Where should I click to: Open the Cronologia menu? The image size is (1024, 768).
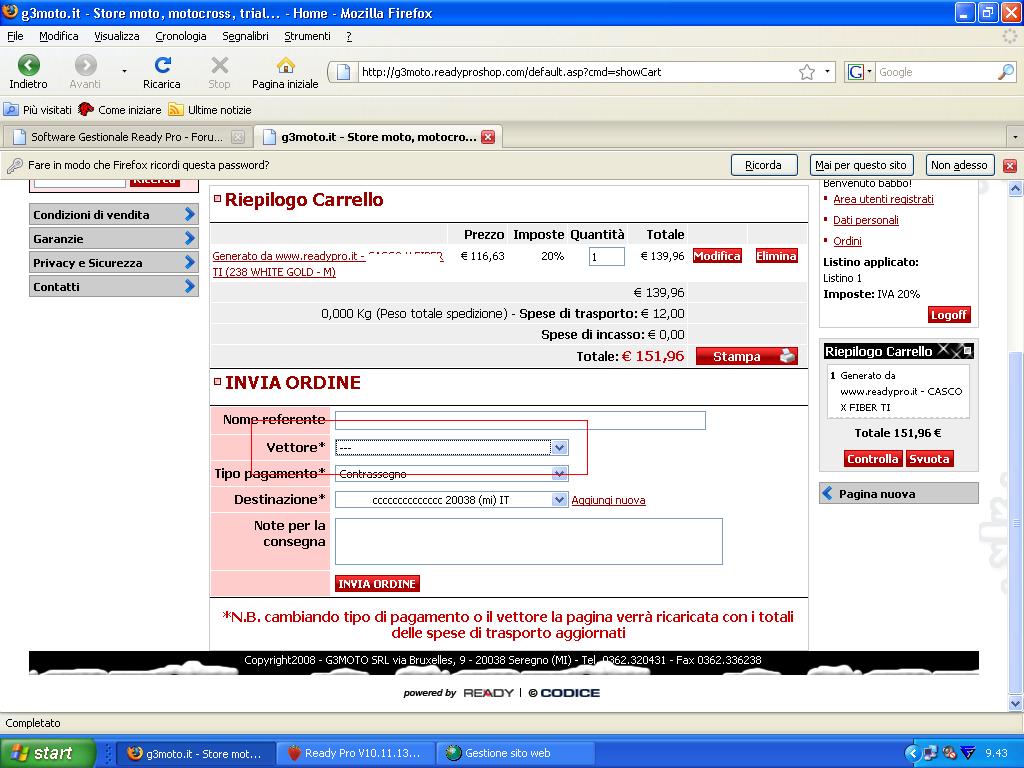[181, 36]
